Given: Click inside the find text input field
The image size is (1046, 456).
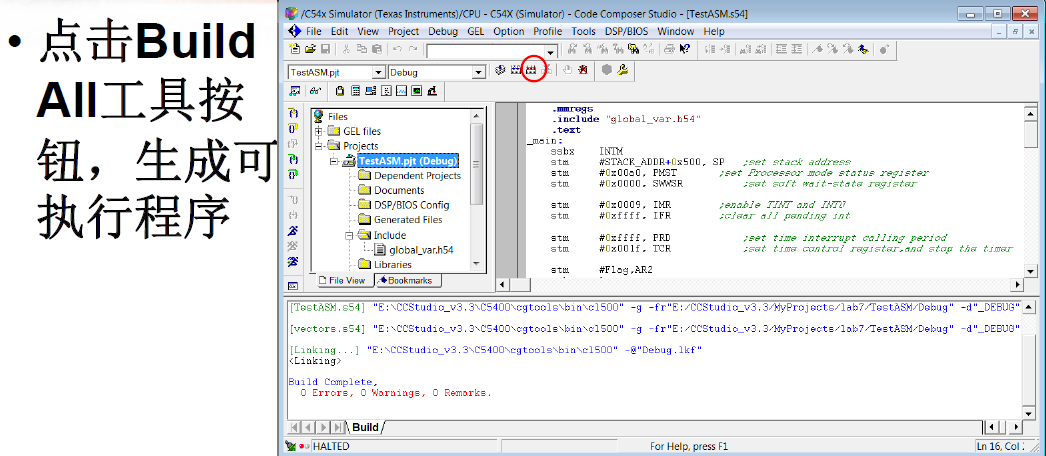Looking at the screenshot, I should 485,52.
